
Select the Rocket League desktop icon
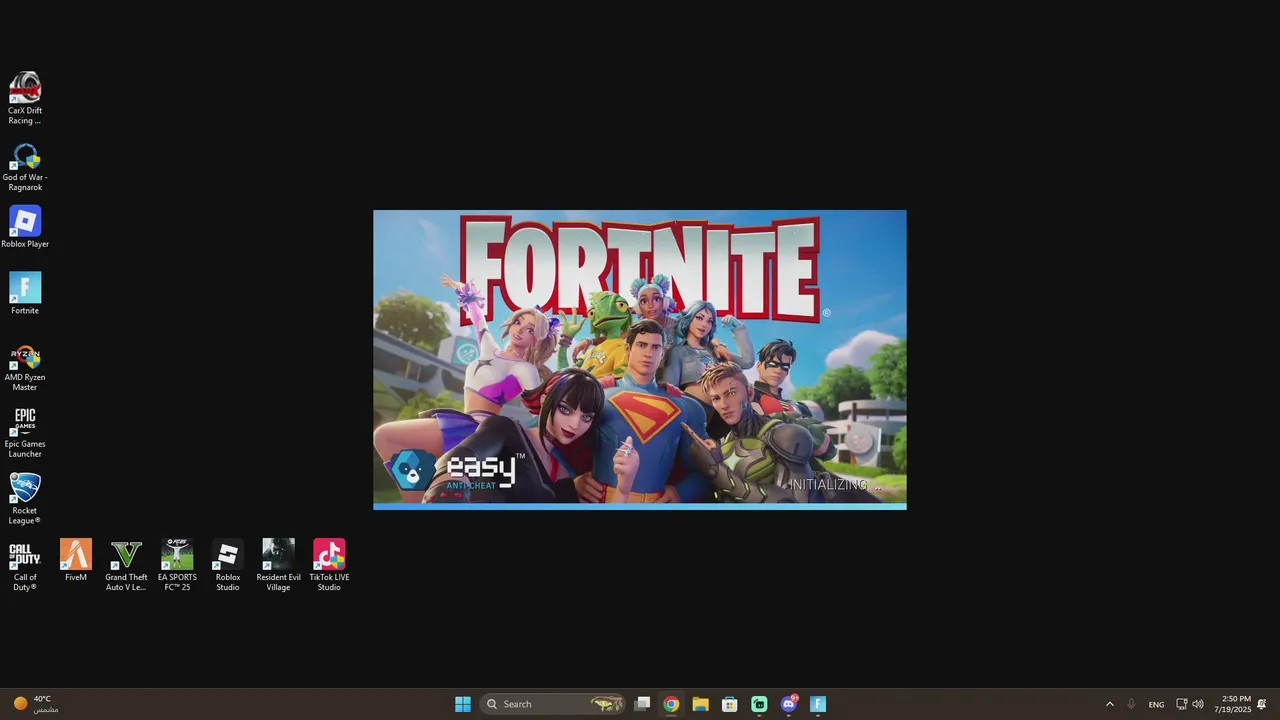coord(25,499)
